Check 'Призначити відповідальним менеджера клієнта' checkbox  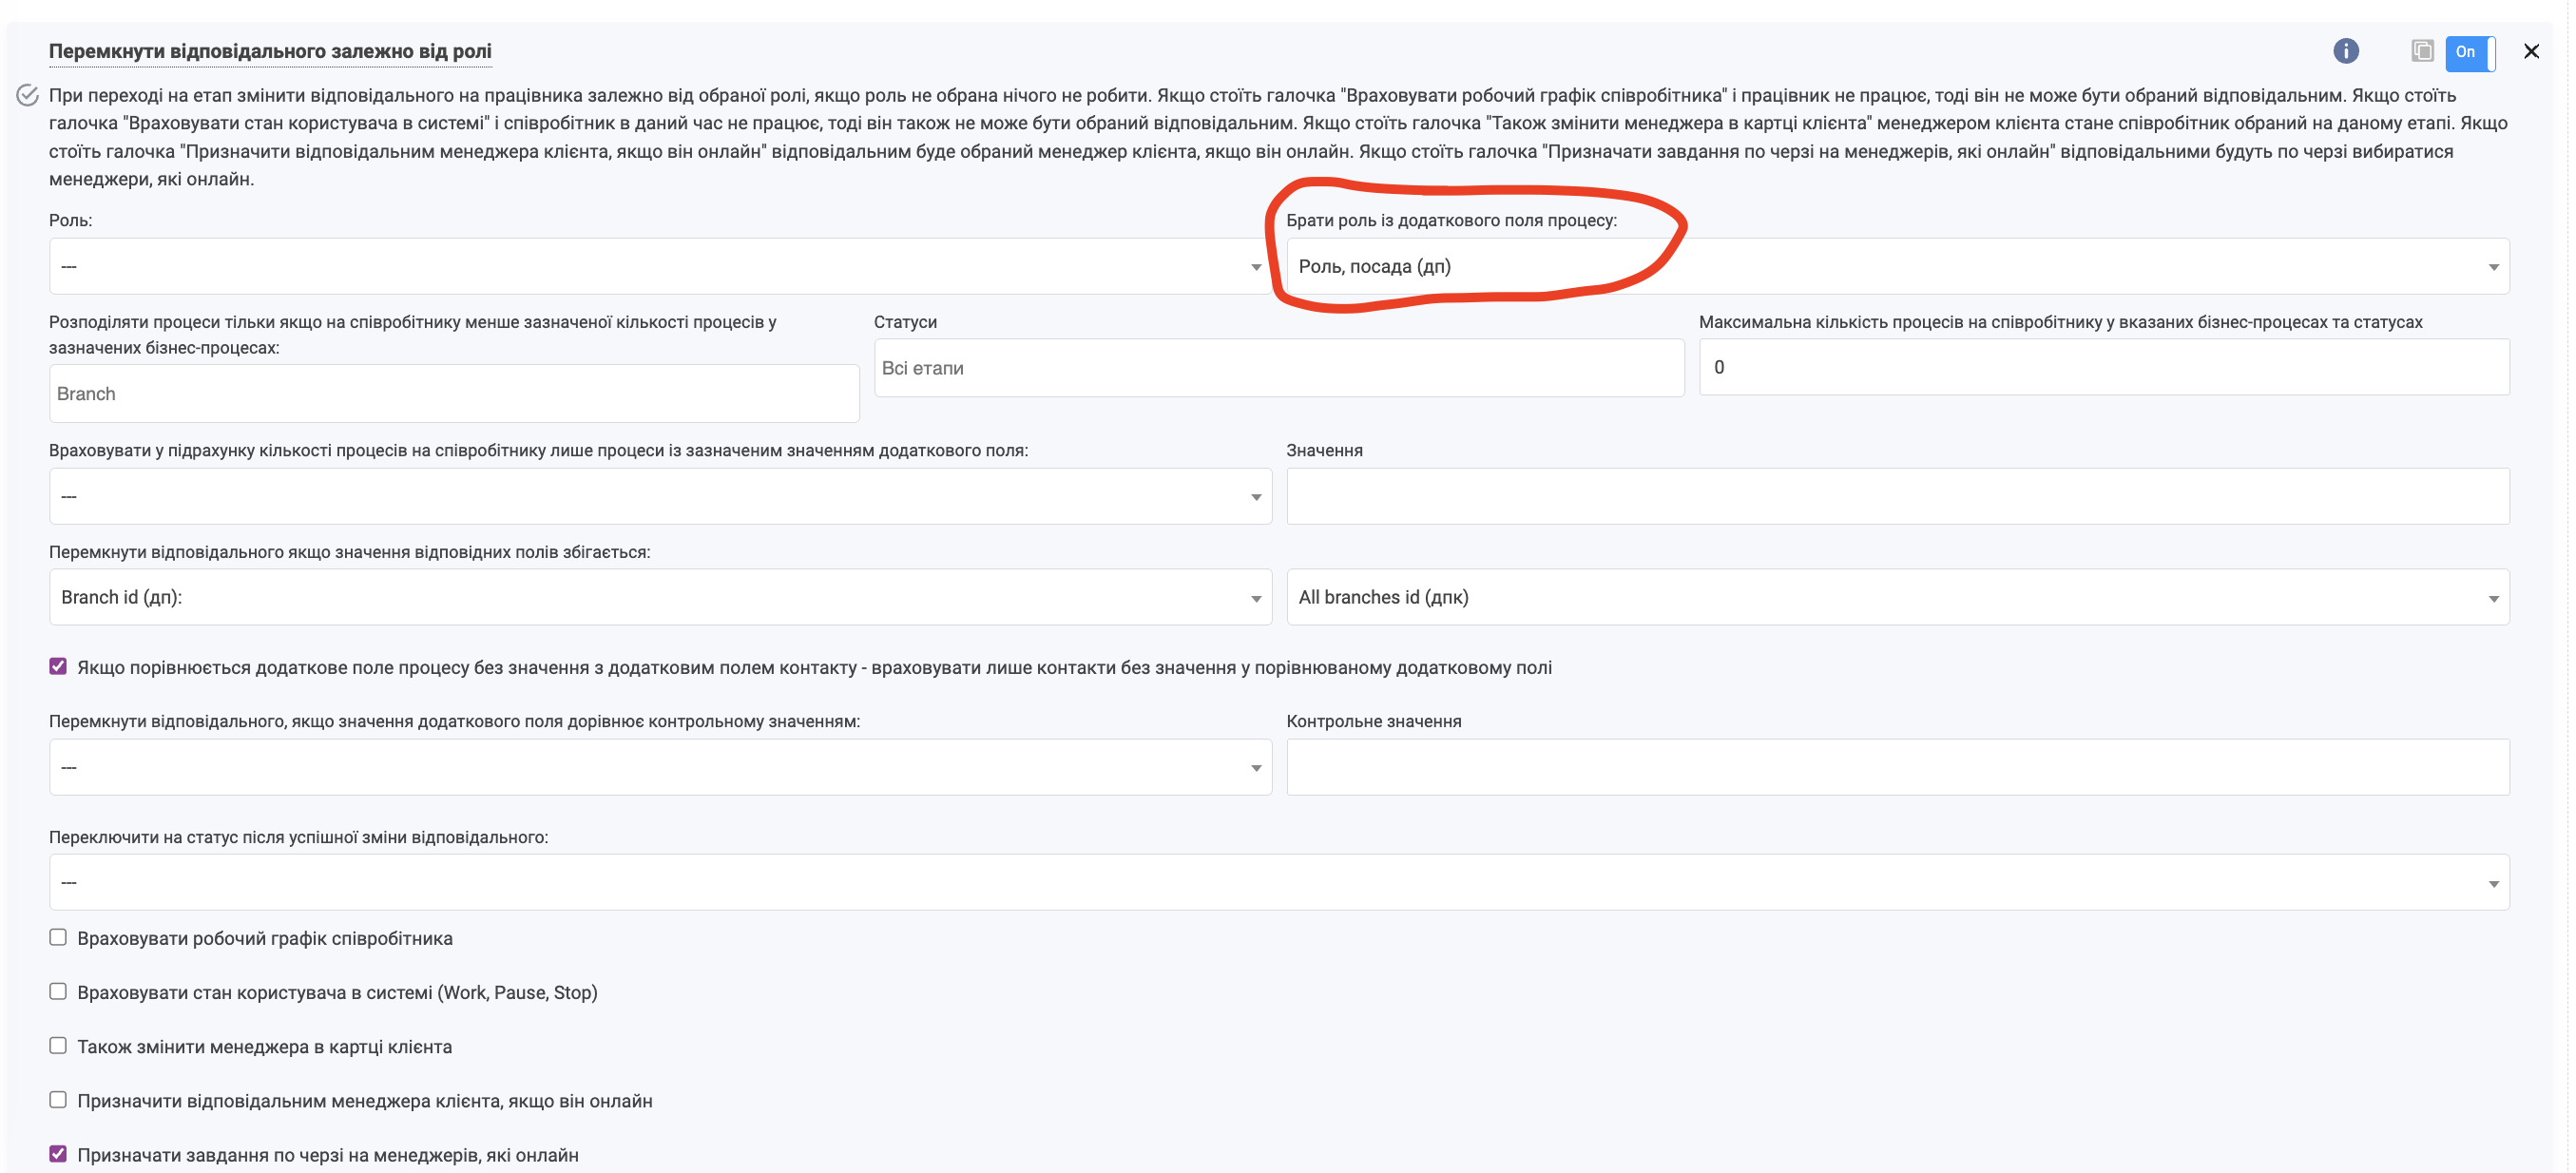[x=58, y=1099]
